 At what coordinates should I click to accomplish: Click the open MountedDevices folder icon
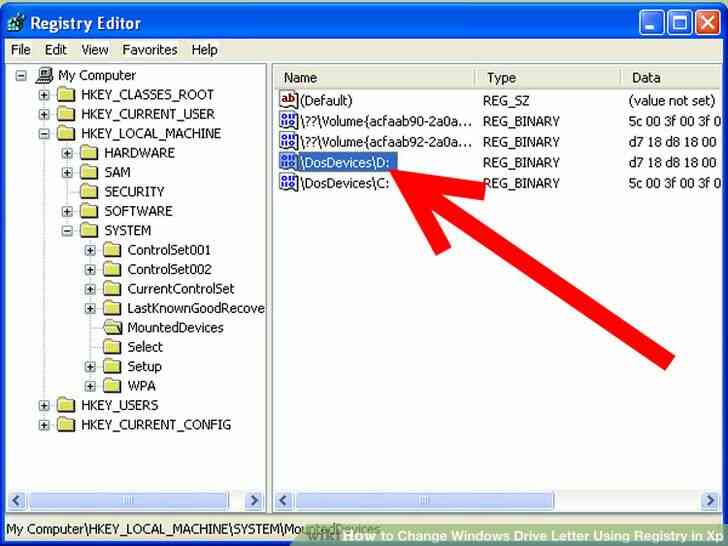[x=112, y=328]
